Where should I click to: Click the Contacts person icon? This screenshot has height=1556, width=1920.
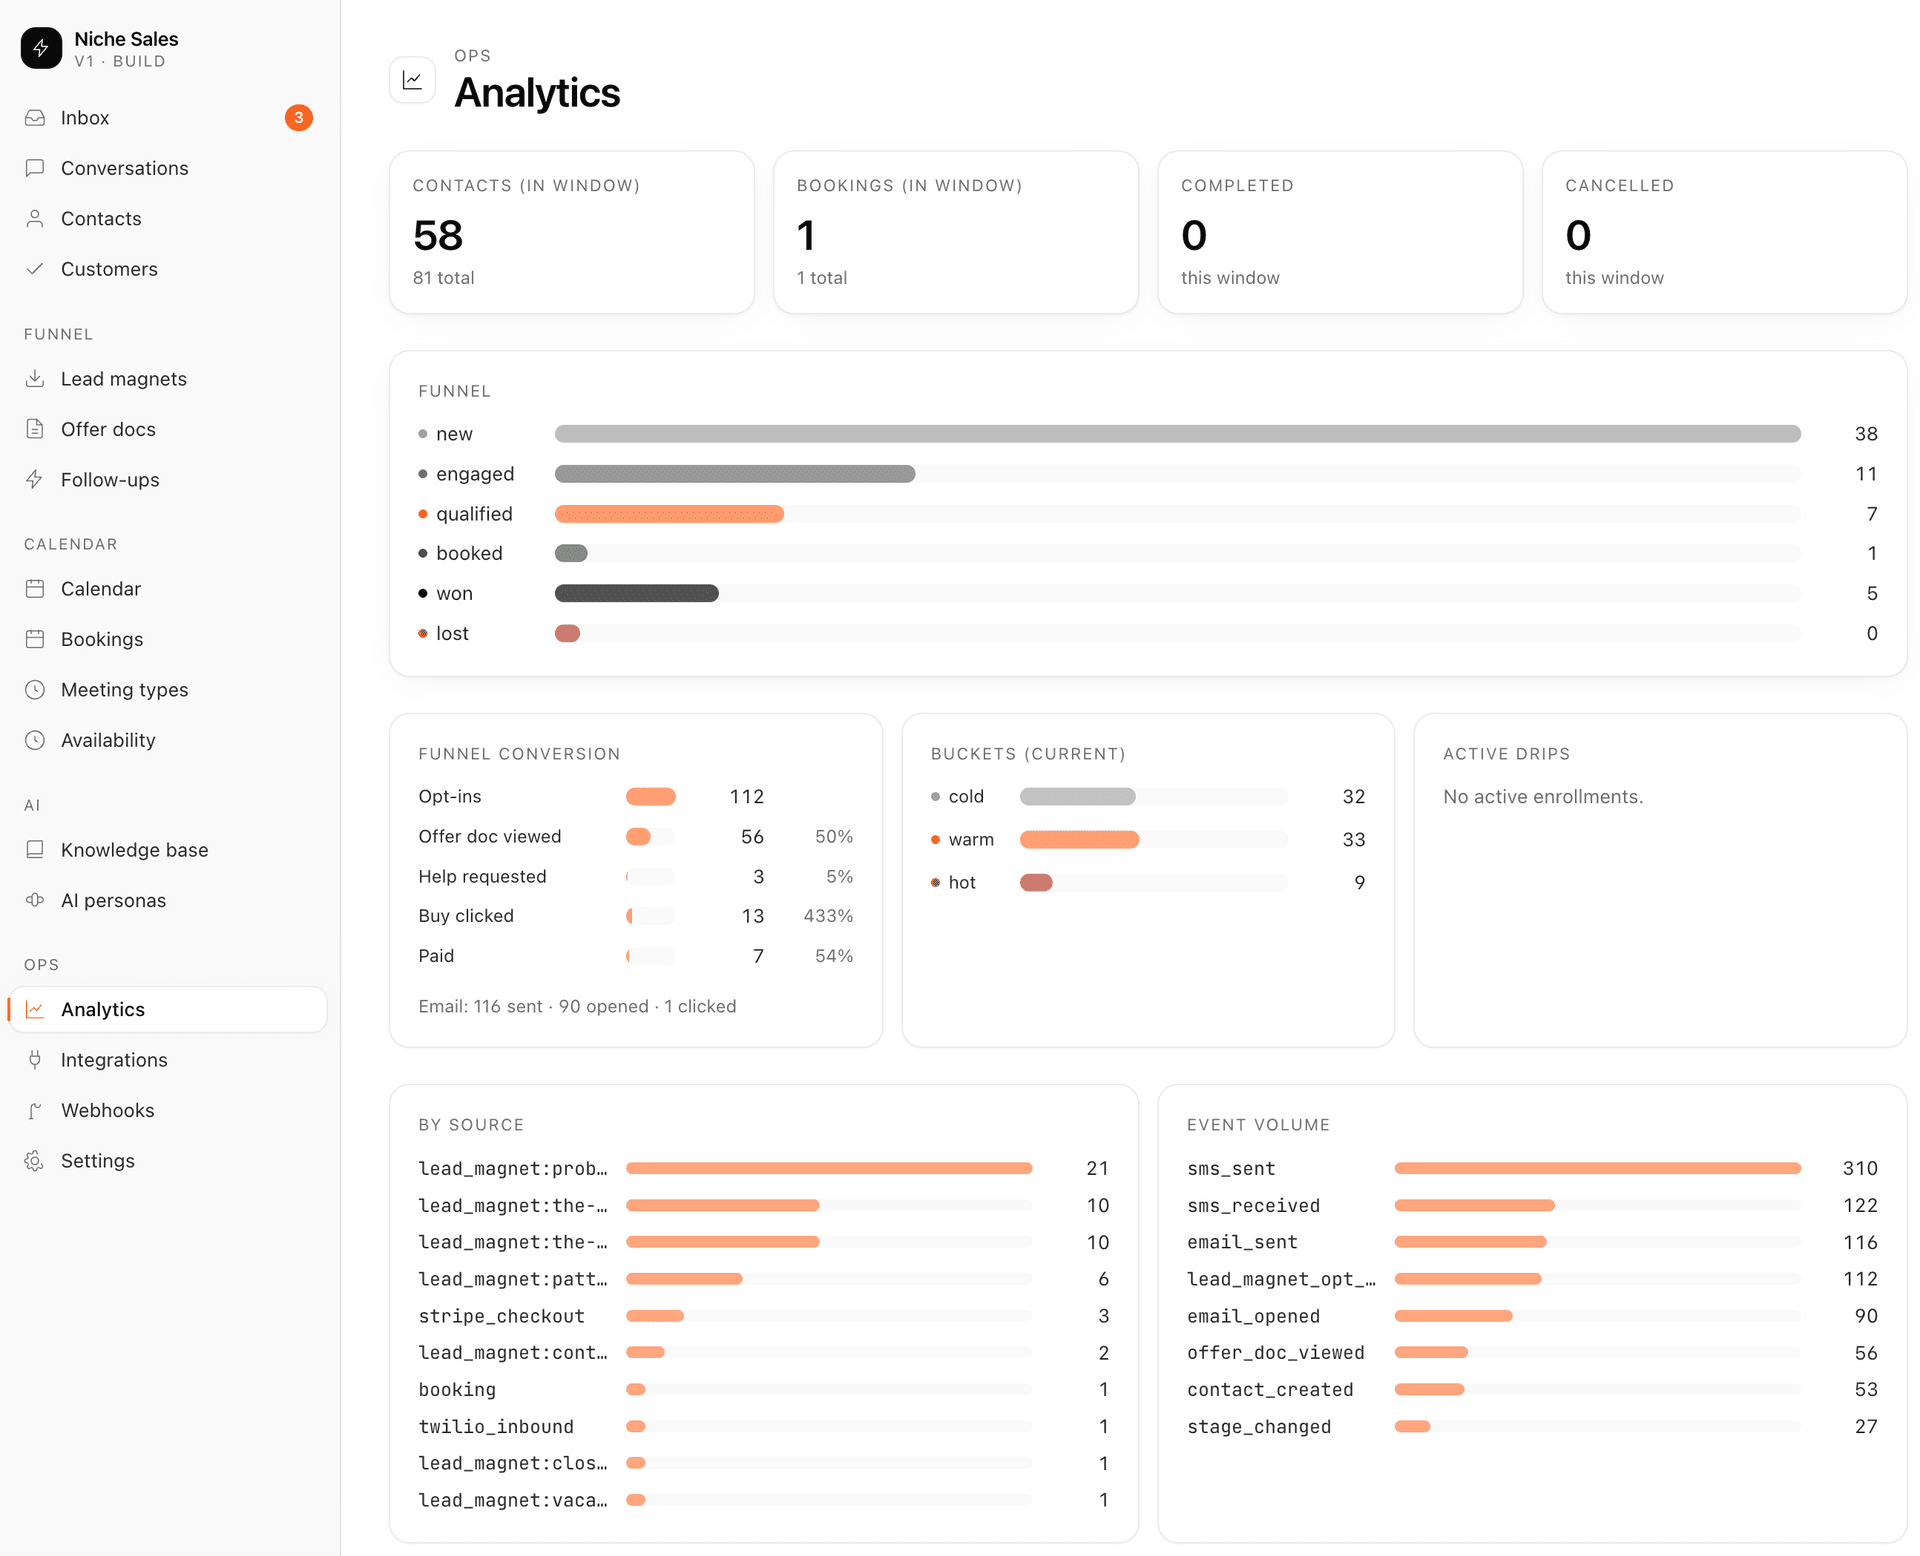[x=35, y=218]
